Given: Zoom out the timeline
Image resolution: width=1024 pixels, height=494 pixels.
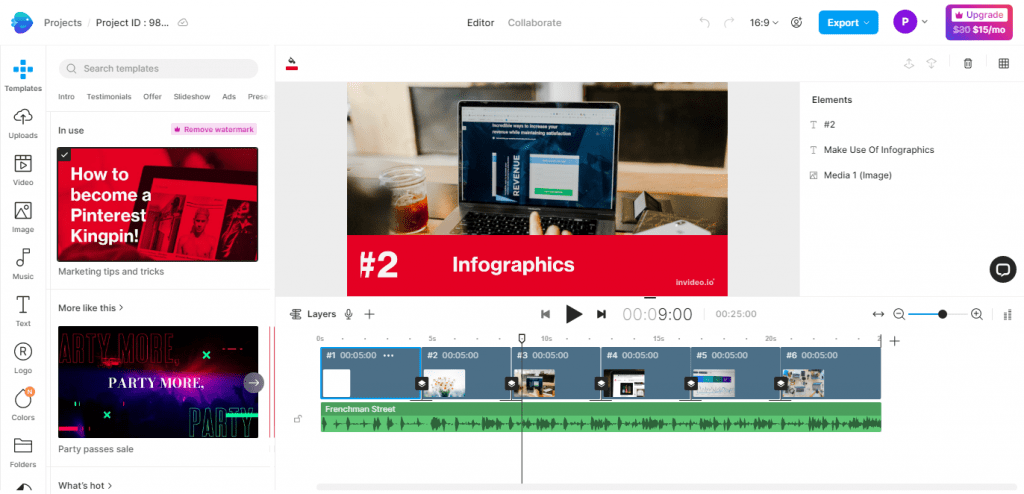Looking at the screenshot, I should click(x=899, y=314).
